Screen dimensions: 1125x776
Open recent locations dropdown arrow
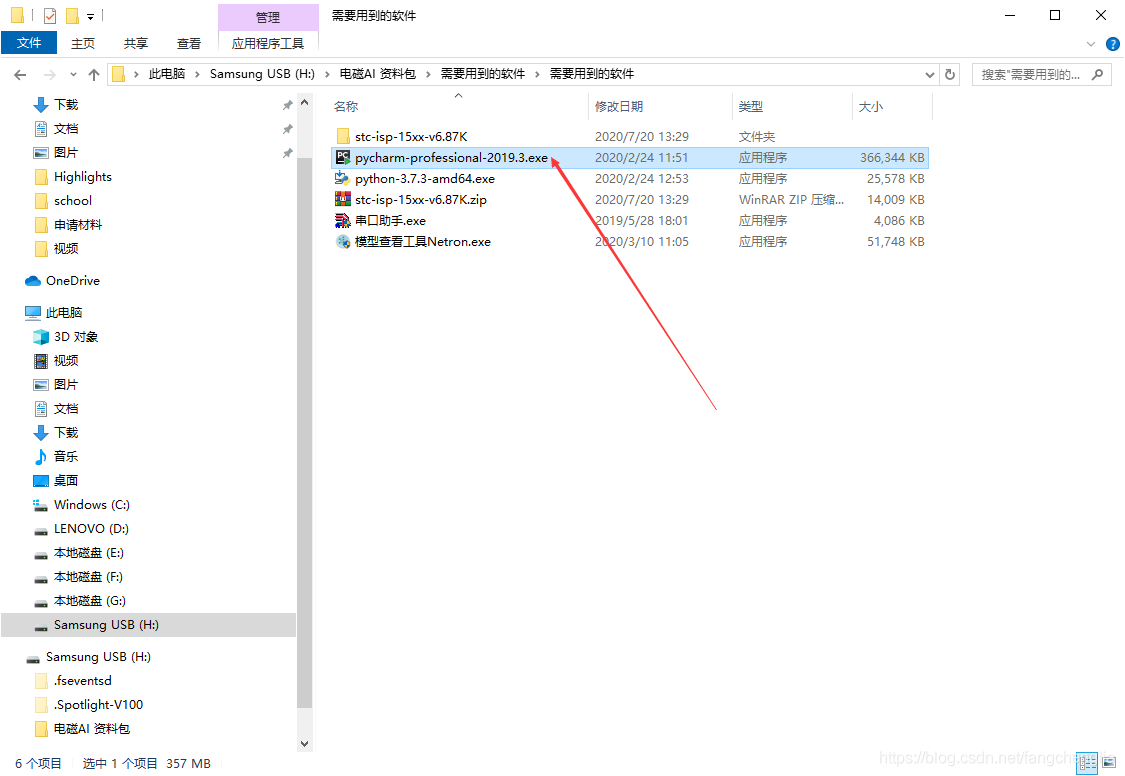pos(73,75)
